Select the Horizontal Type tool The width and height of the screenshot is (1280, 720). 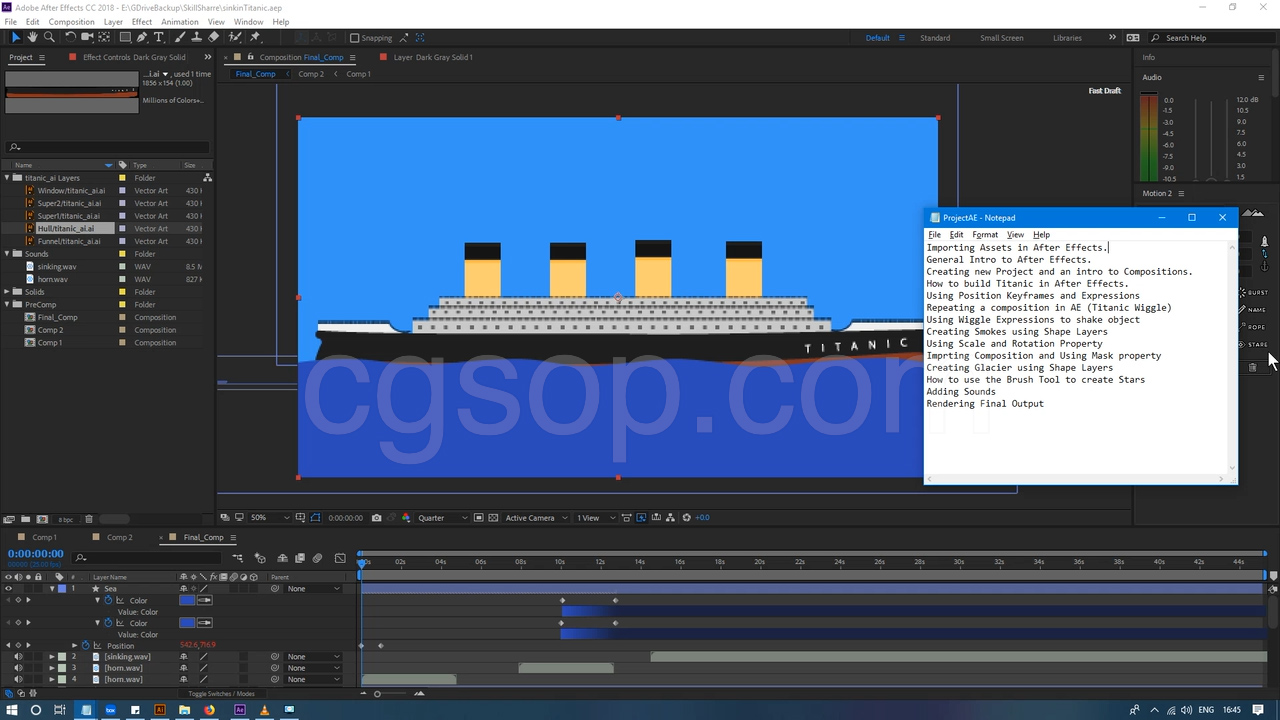[x=159, y=38]
